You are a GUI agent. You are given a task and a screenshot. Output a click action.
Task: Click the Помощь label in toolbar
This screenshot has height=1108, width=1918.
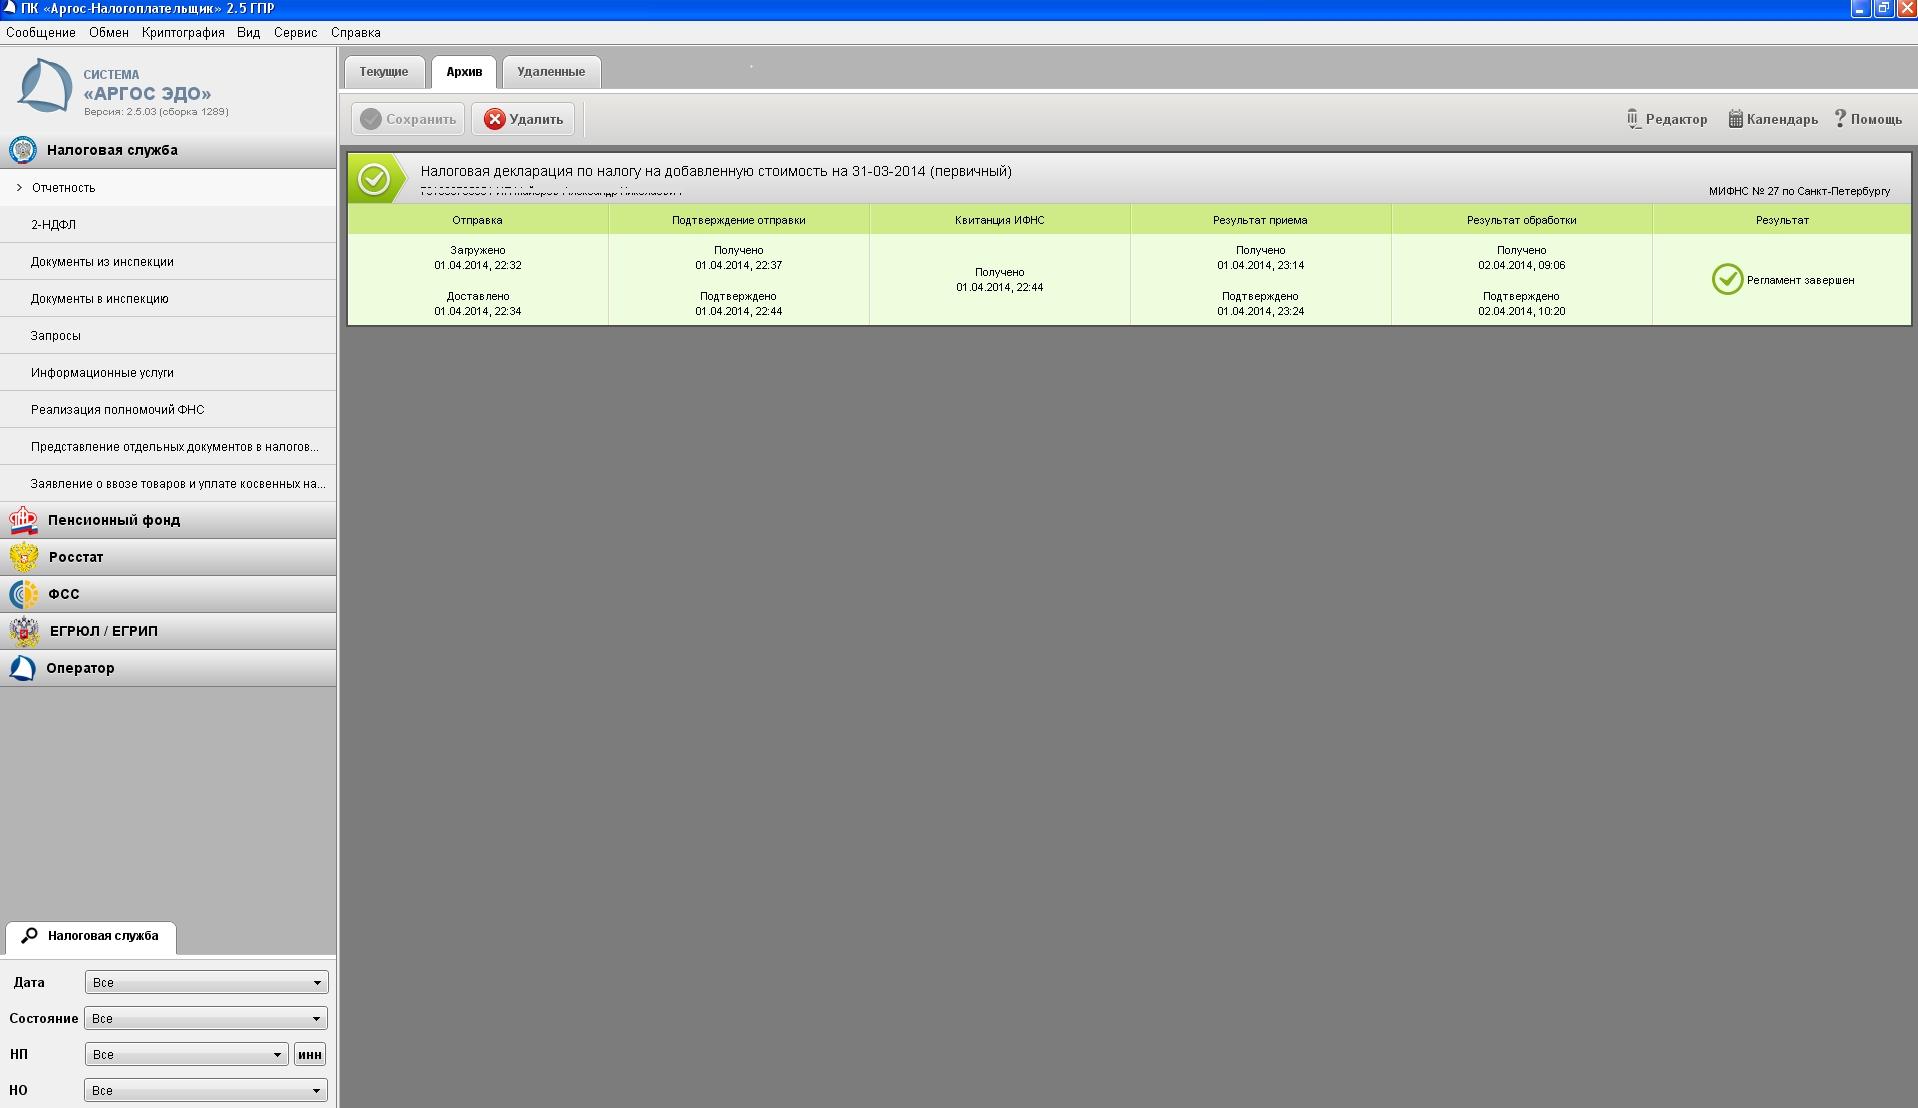point(1877,119)
